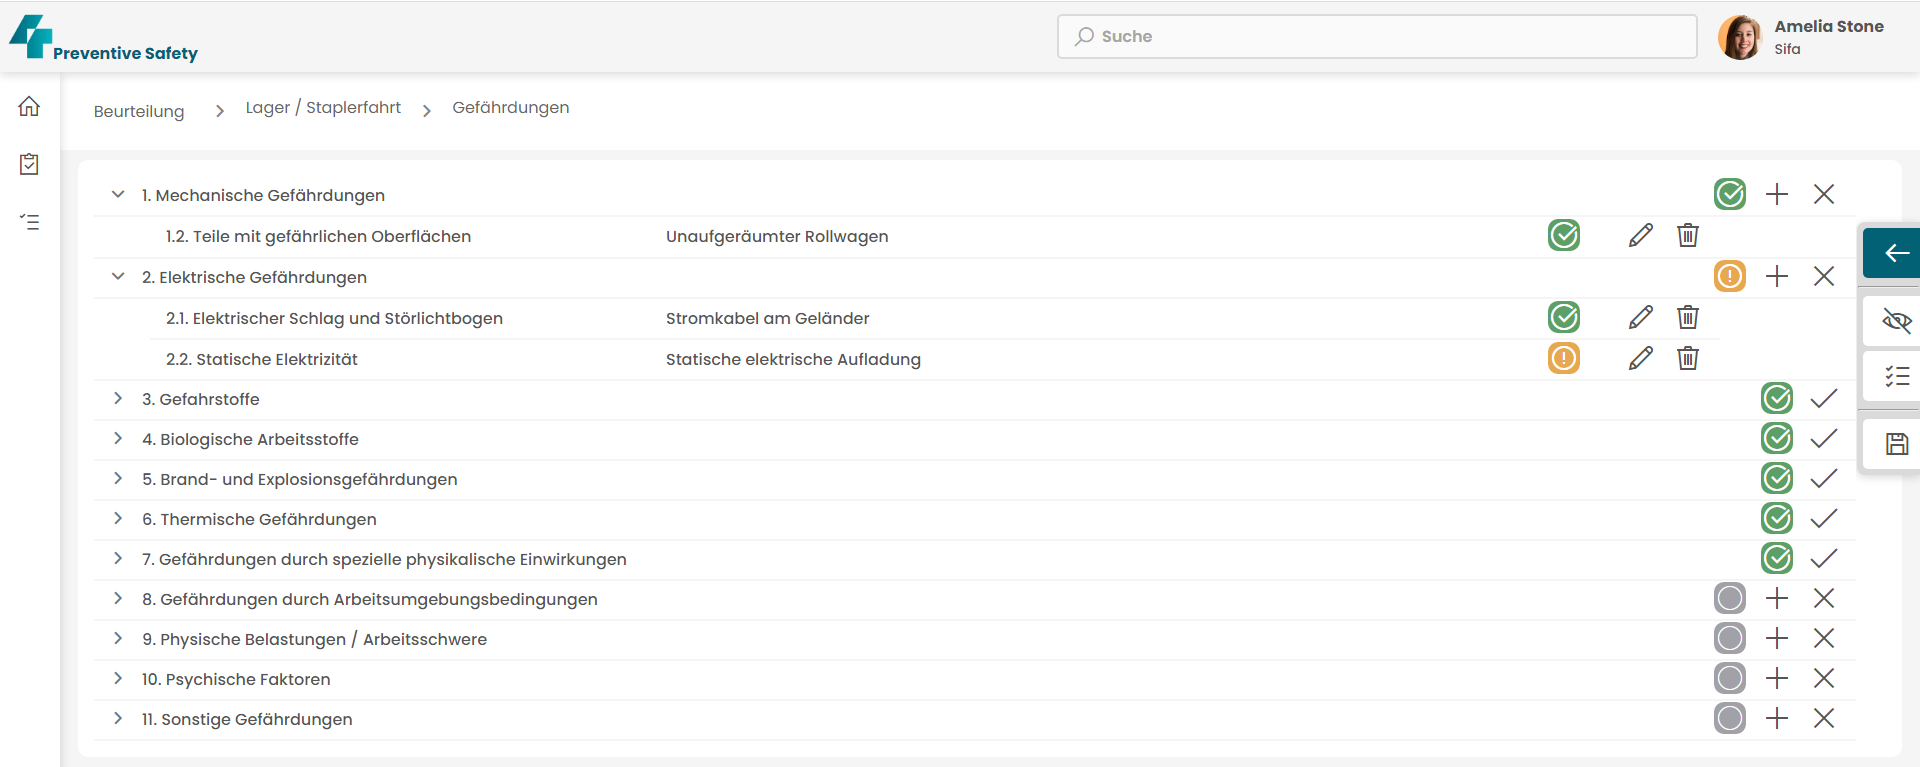Click the Amelia Stone user name
The image size is (1920, 767).
click(x=1829, y=26)
